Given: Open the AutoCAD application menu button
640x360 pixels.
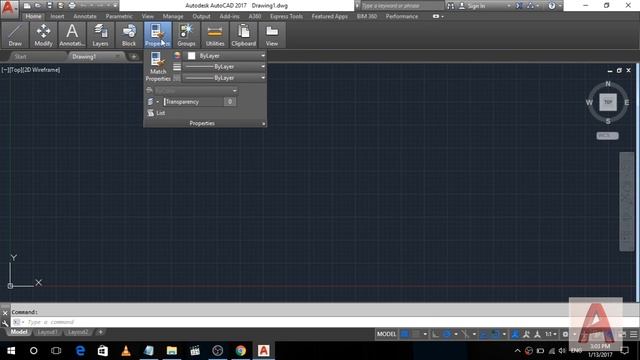Looking at the screenshot, I should pos(9,8).
